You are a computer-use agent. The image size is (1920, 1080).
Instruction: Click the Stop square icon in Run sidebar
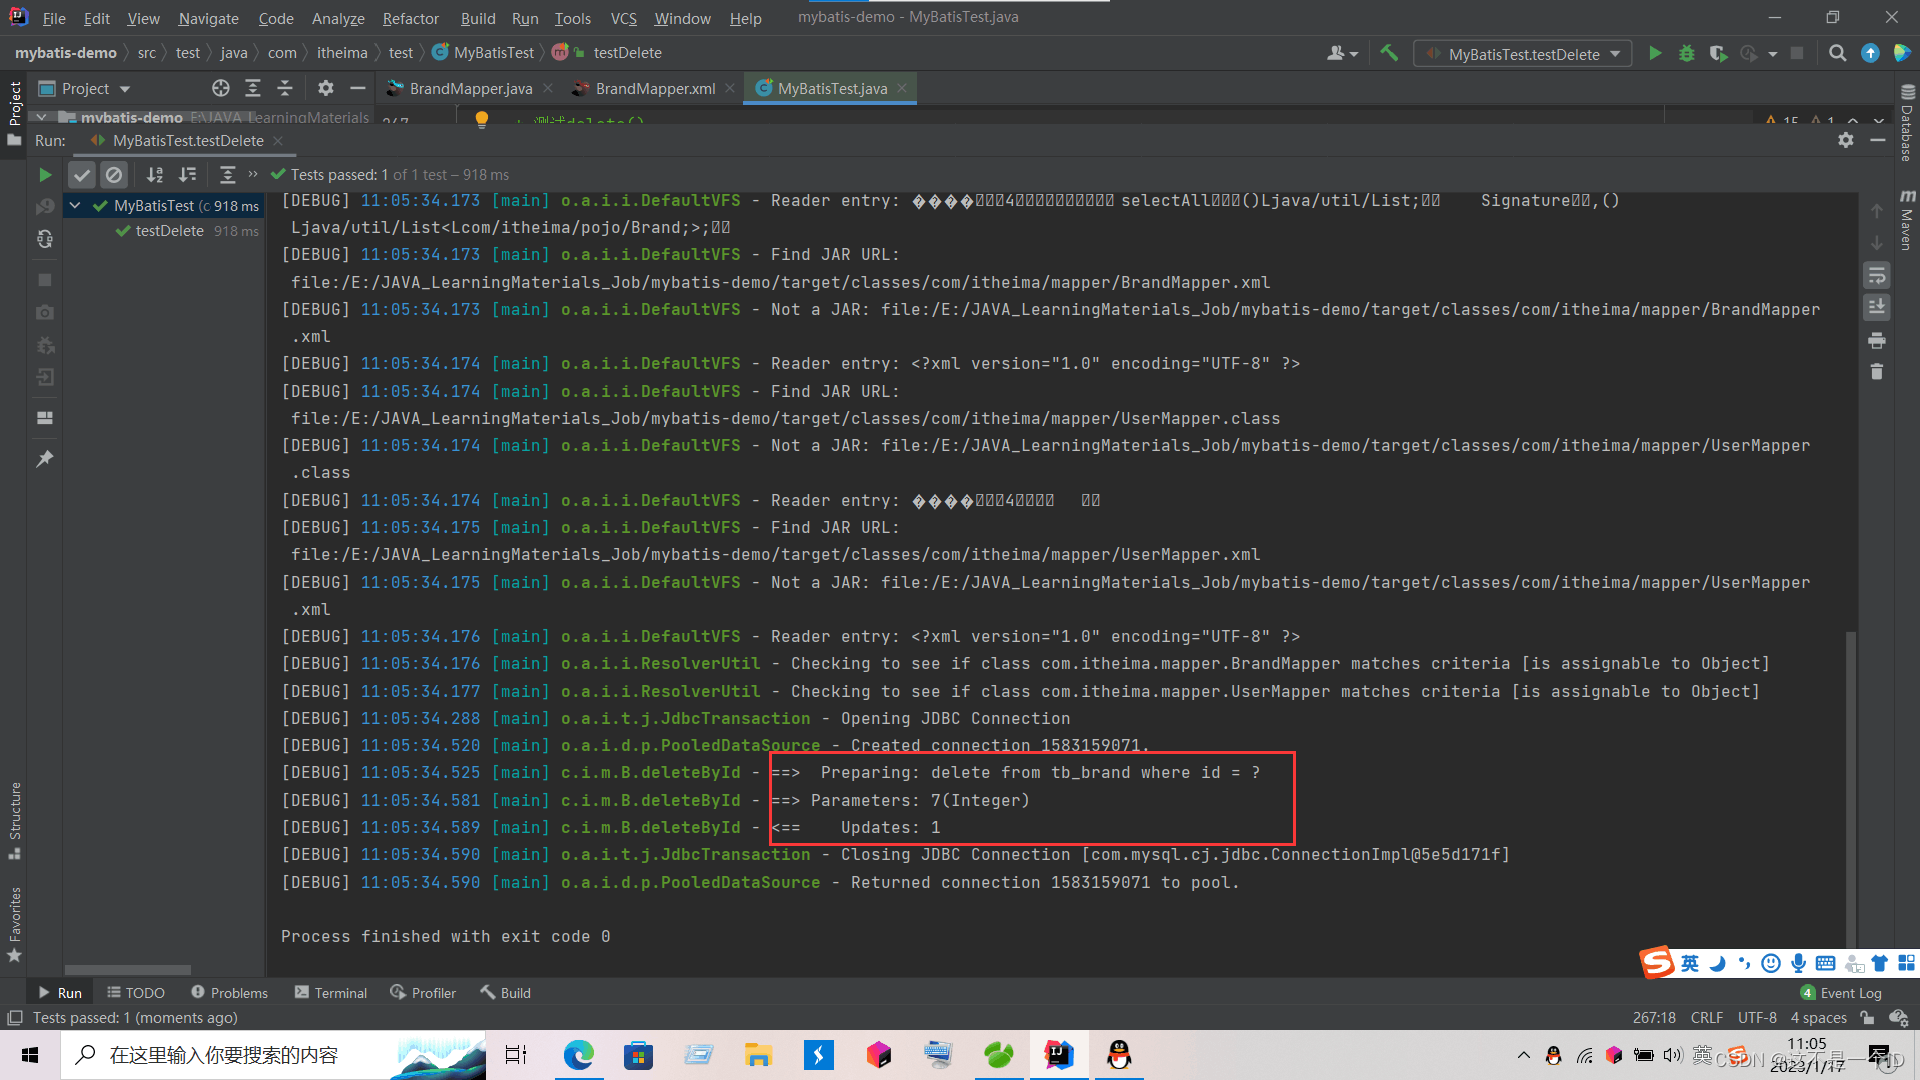click(x=45, y=280)
